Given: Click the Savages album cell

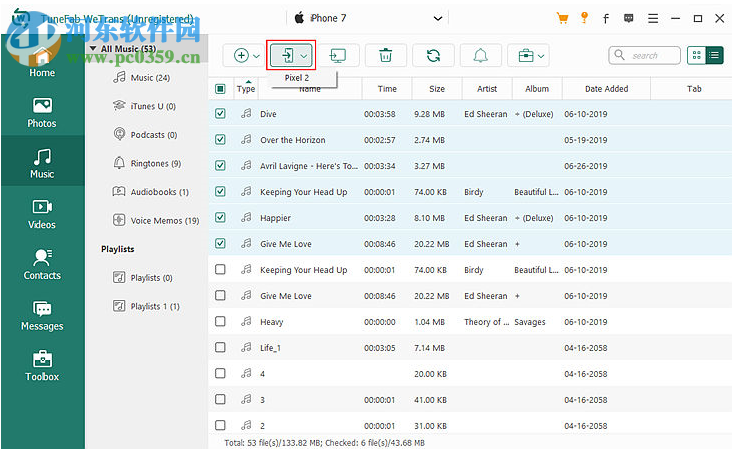Looking at the screenshot, I should click(529, 322).
